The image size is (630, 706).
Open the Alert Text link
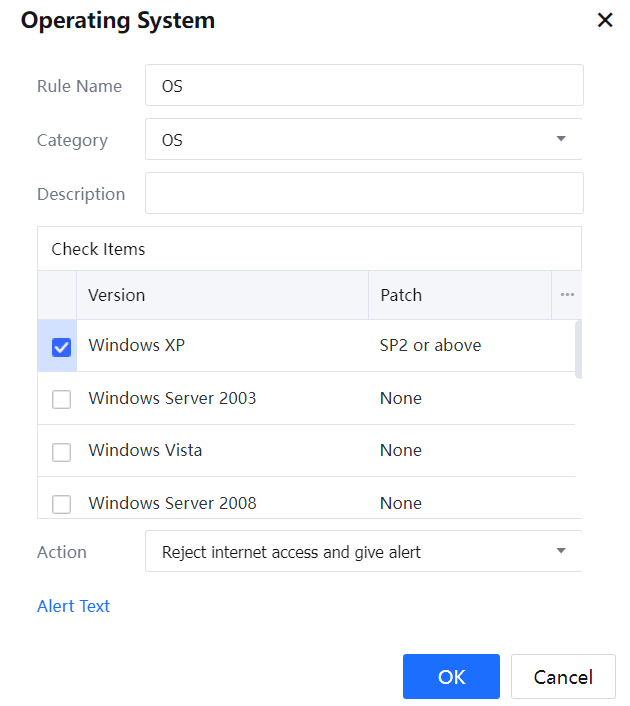tap(73, 606)
